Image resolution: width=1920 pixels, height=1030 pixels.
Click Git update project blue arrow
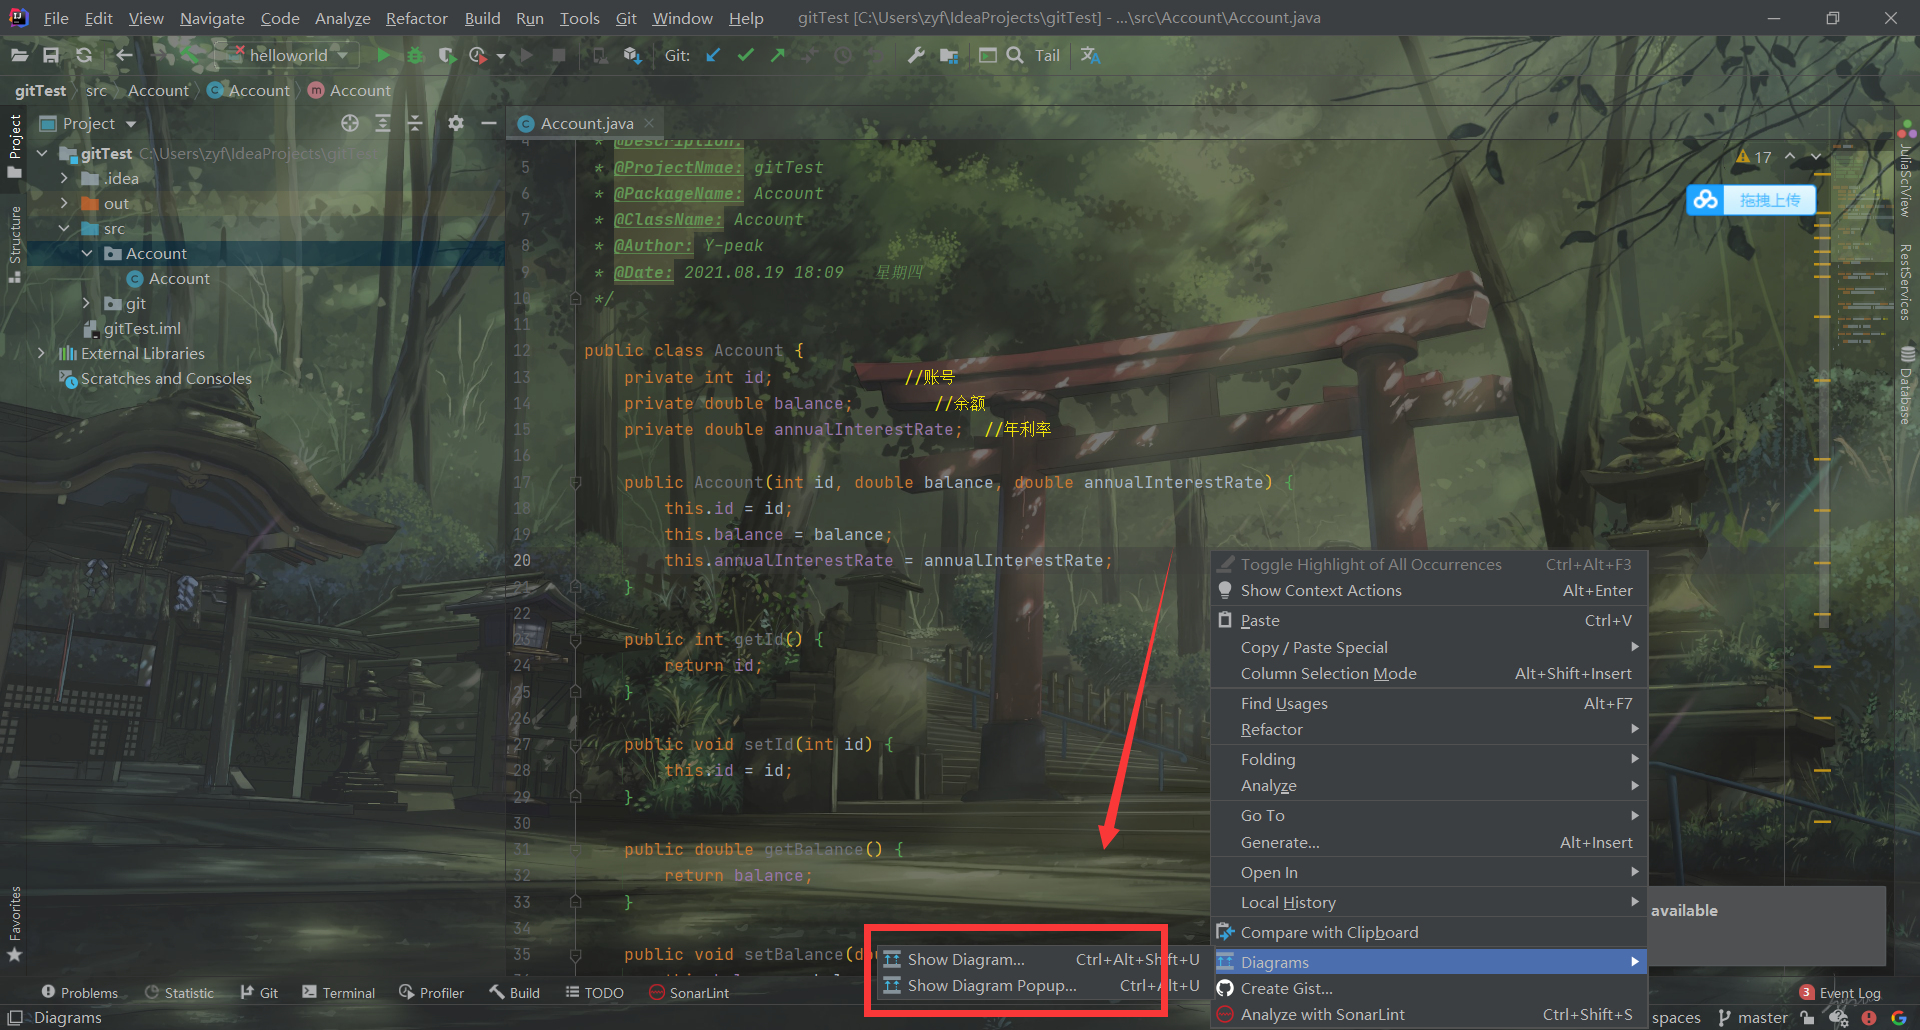[713, 55]
